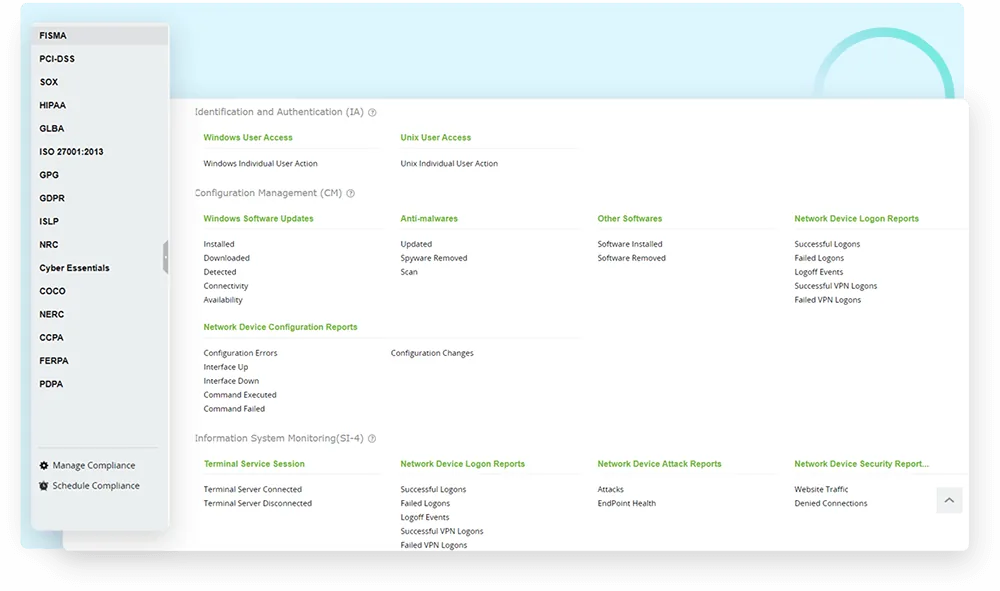The height and width of the screenshot is (591, 1000).
Task: View the Spyware Removed report
Action: pos(434,258)
